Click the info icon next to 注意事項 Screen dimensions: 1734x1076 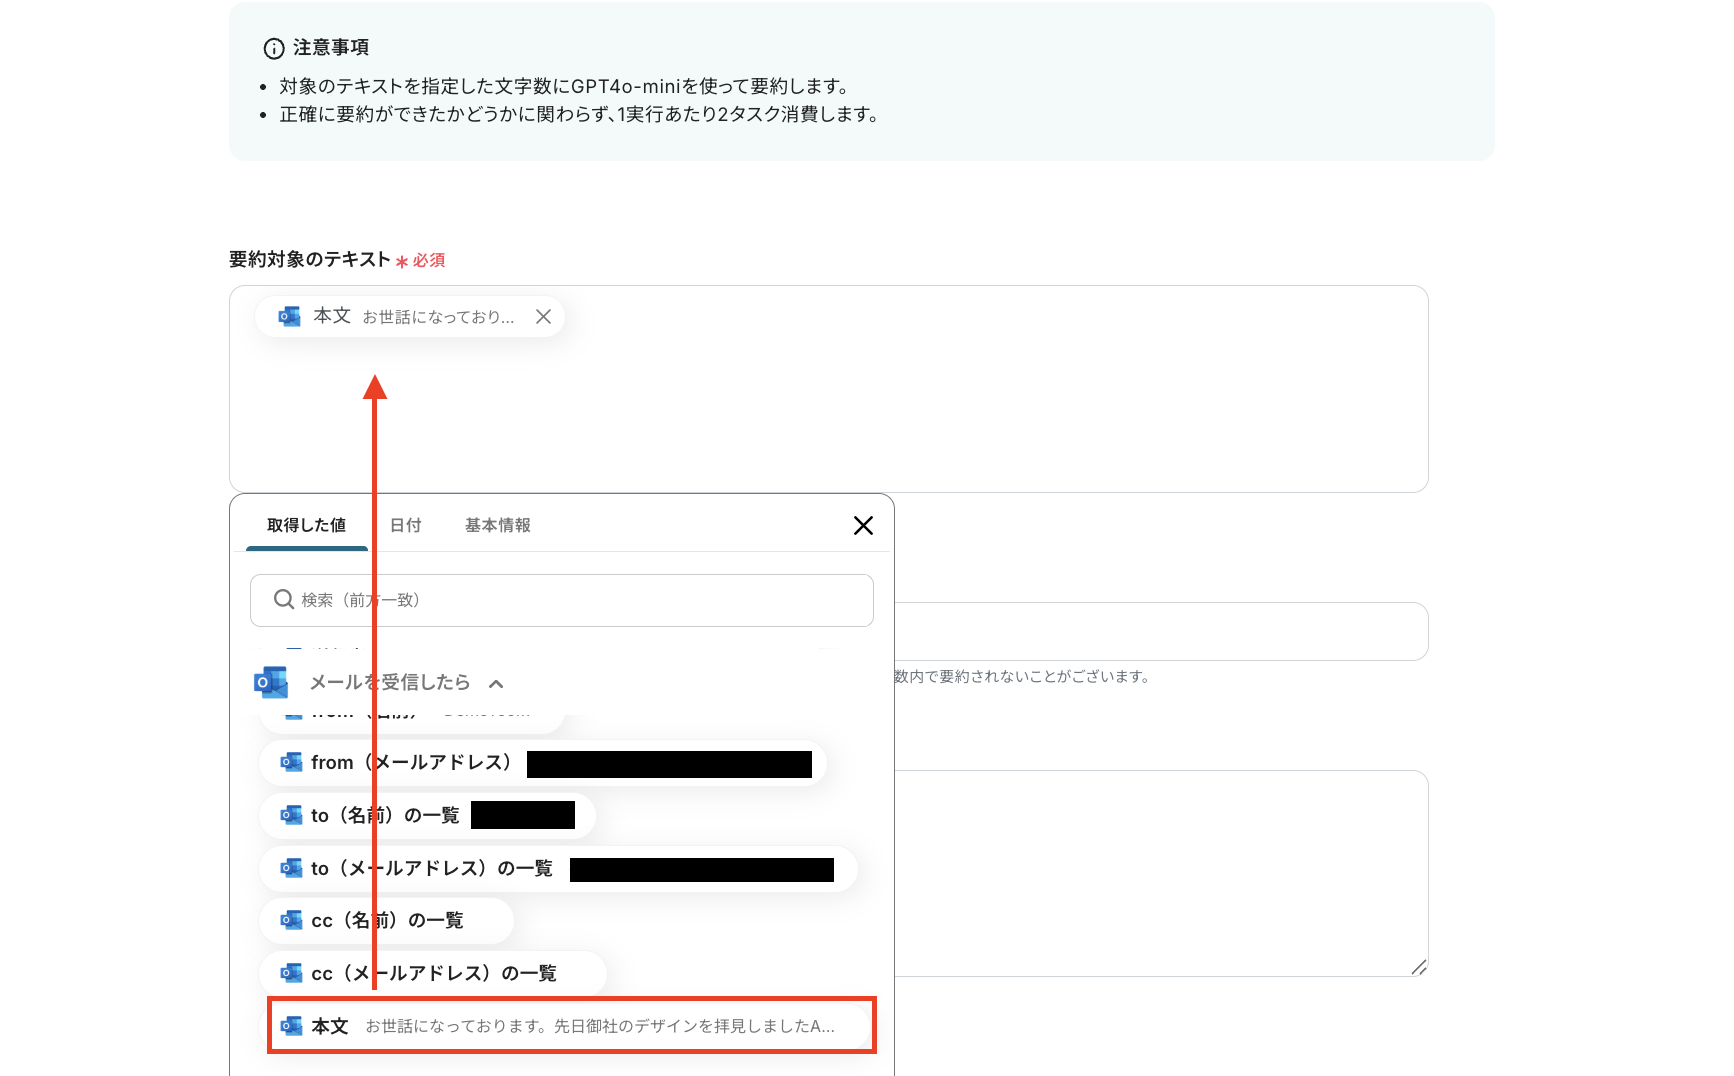pos(274,48)
